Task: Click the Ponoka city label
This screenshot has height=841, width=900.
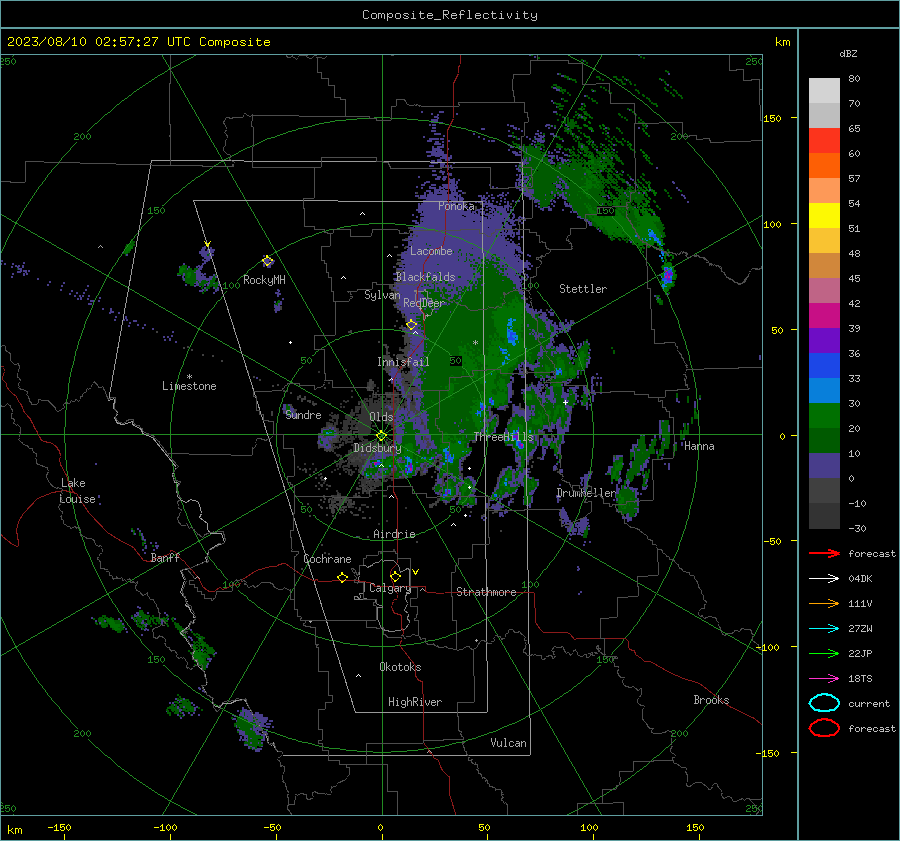Action: click(456, 206)
